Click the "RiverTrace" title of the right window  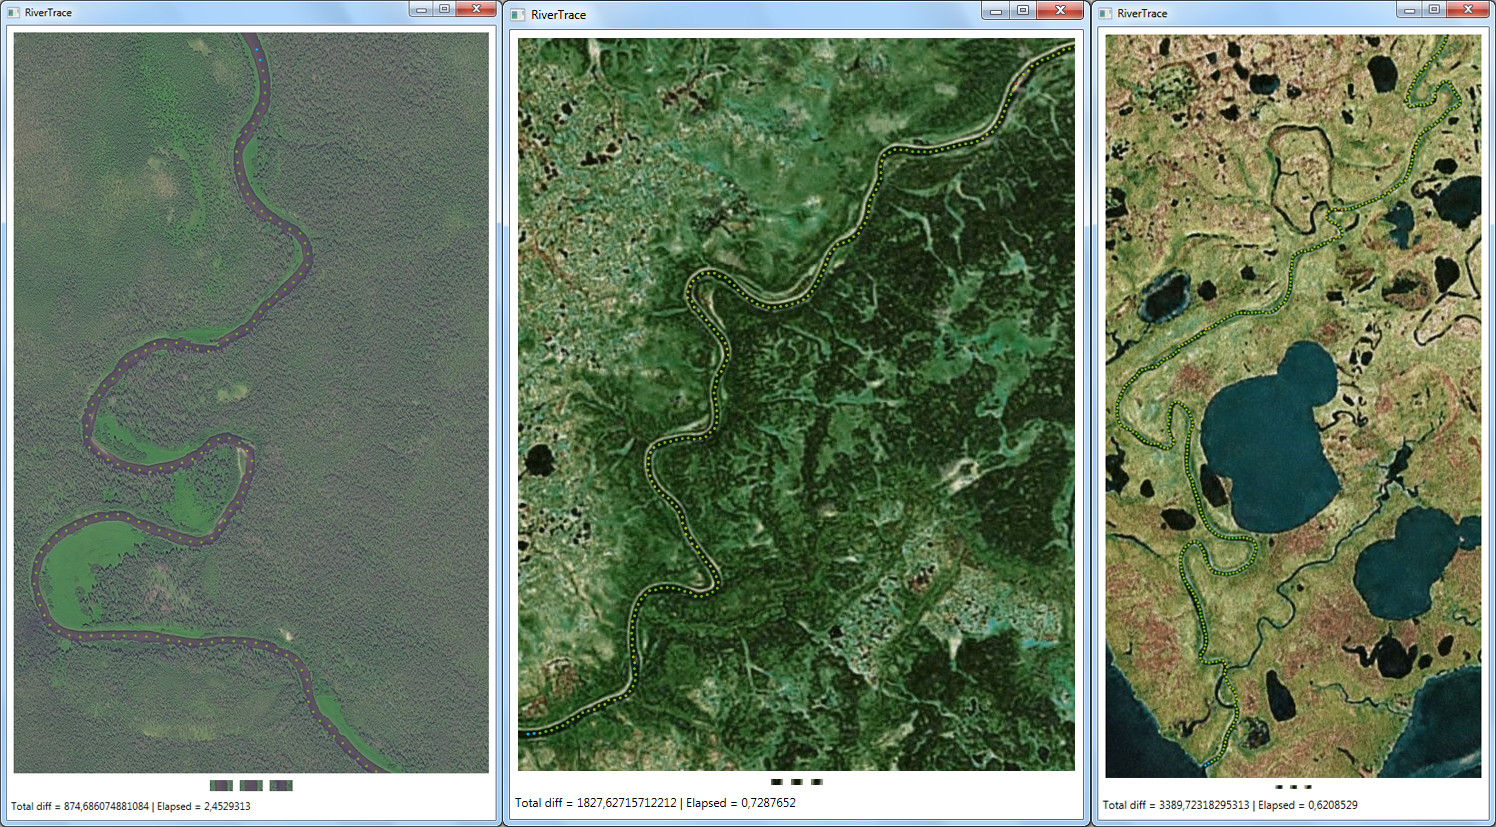click(x=1142, y=13)
